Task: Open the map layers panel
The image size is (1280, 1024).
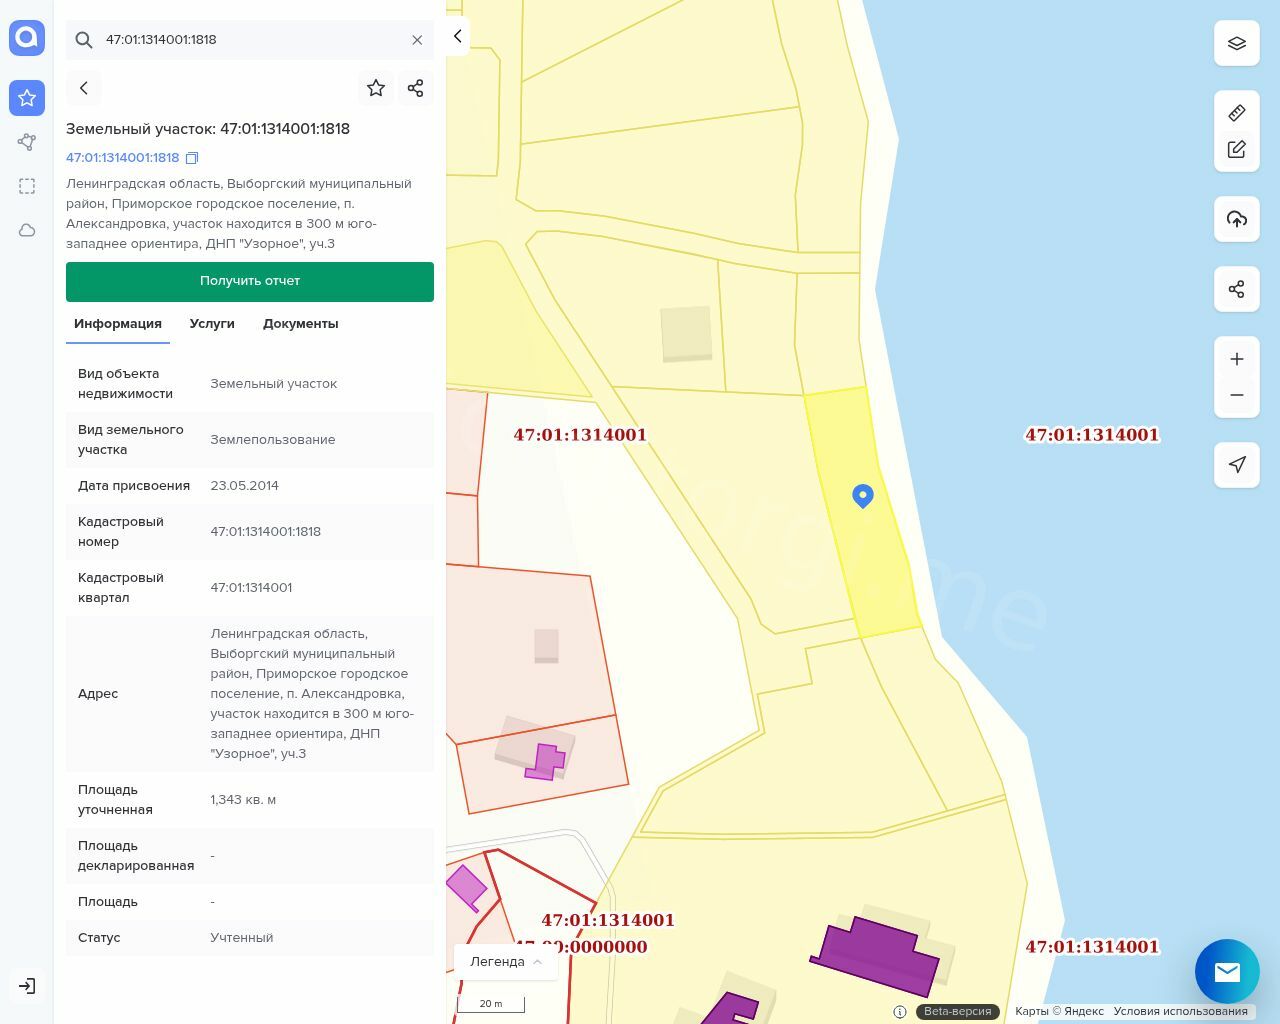Action: [1236, 43]
